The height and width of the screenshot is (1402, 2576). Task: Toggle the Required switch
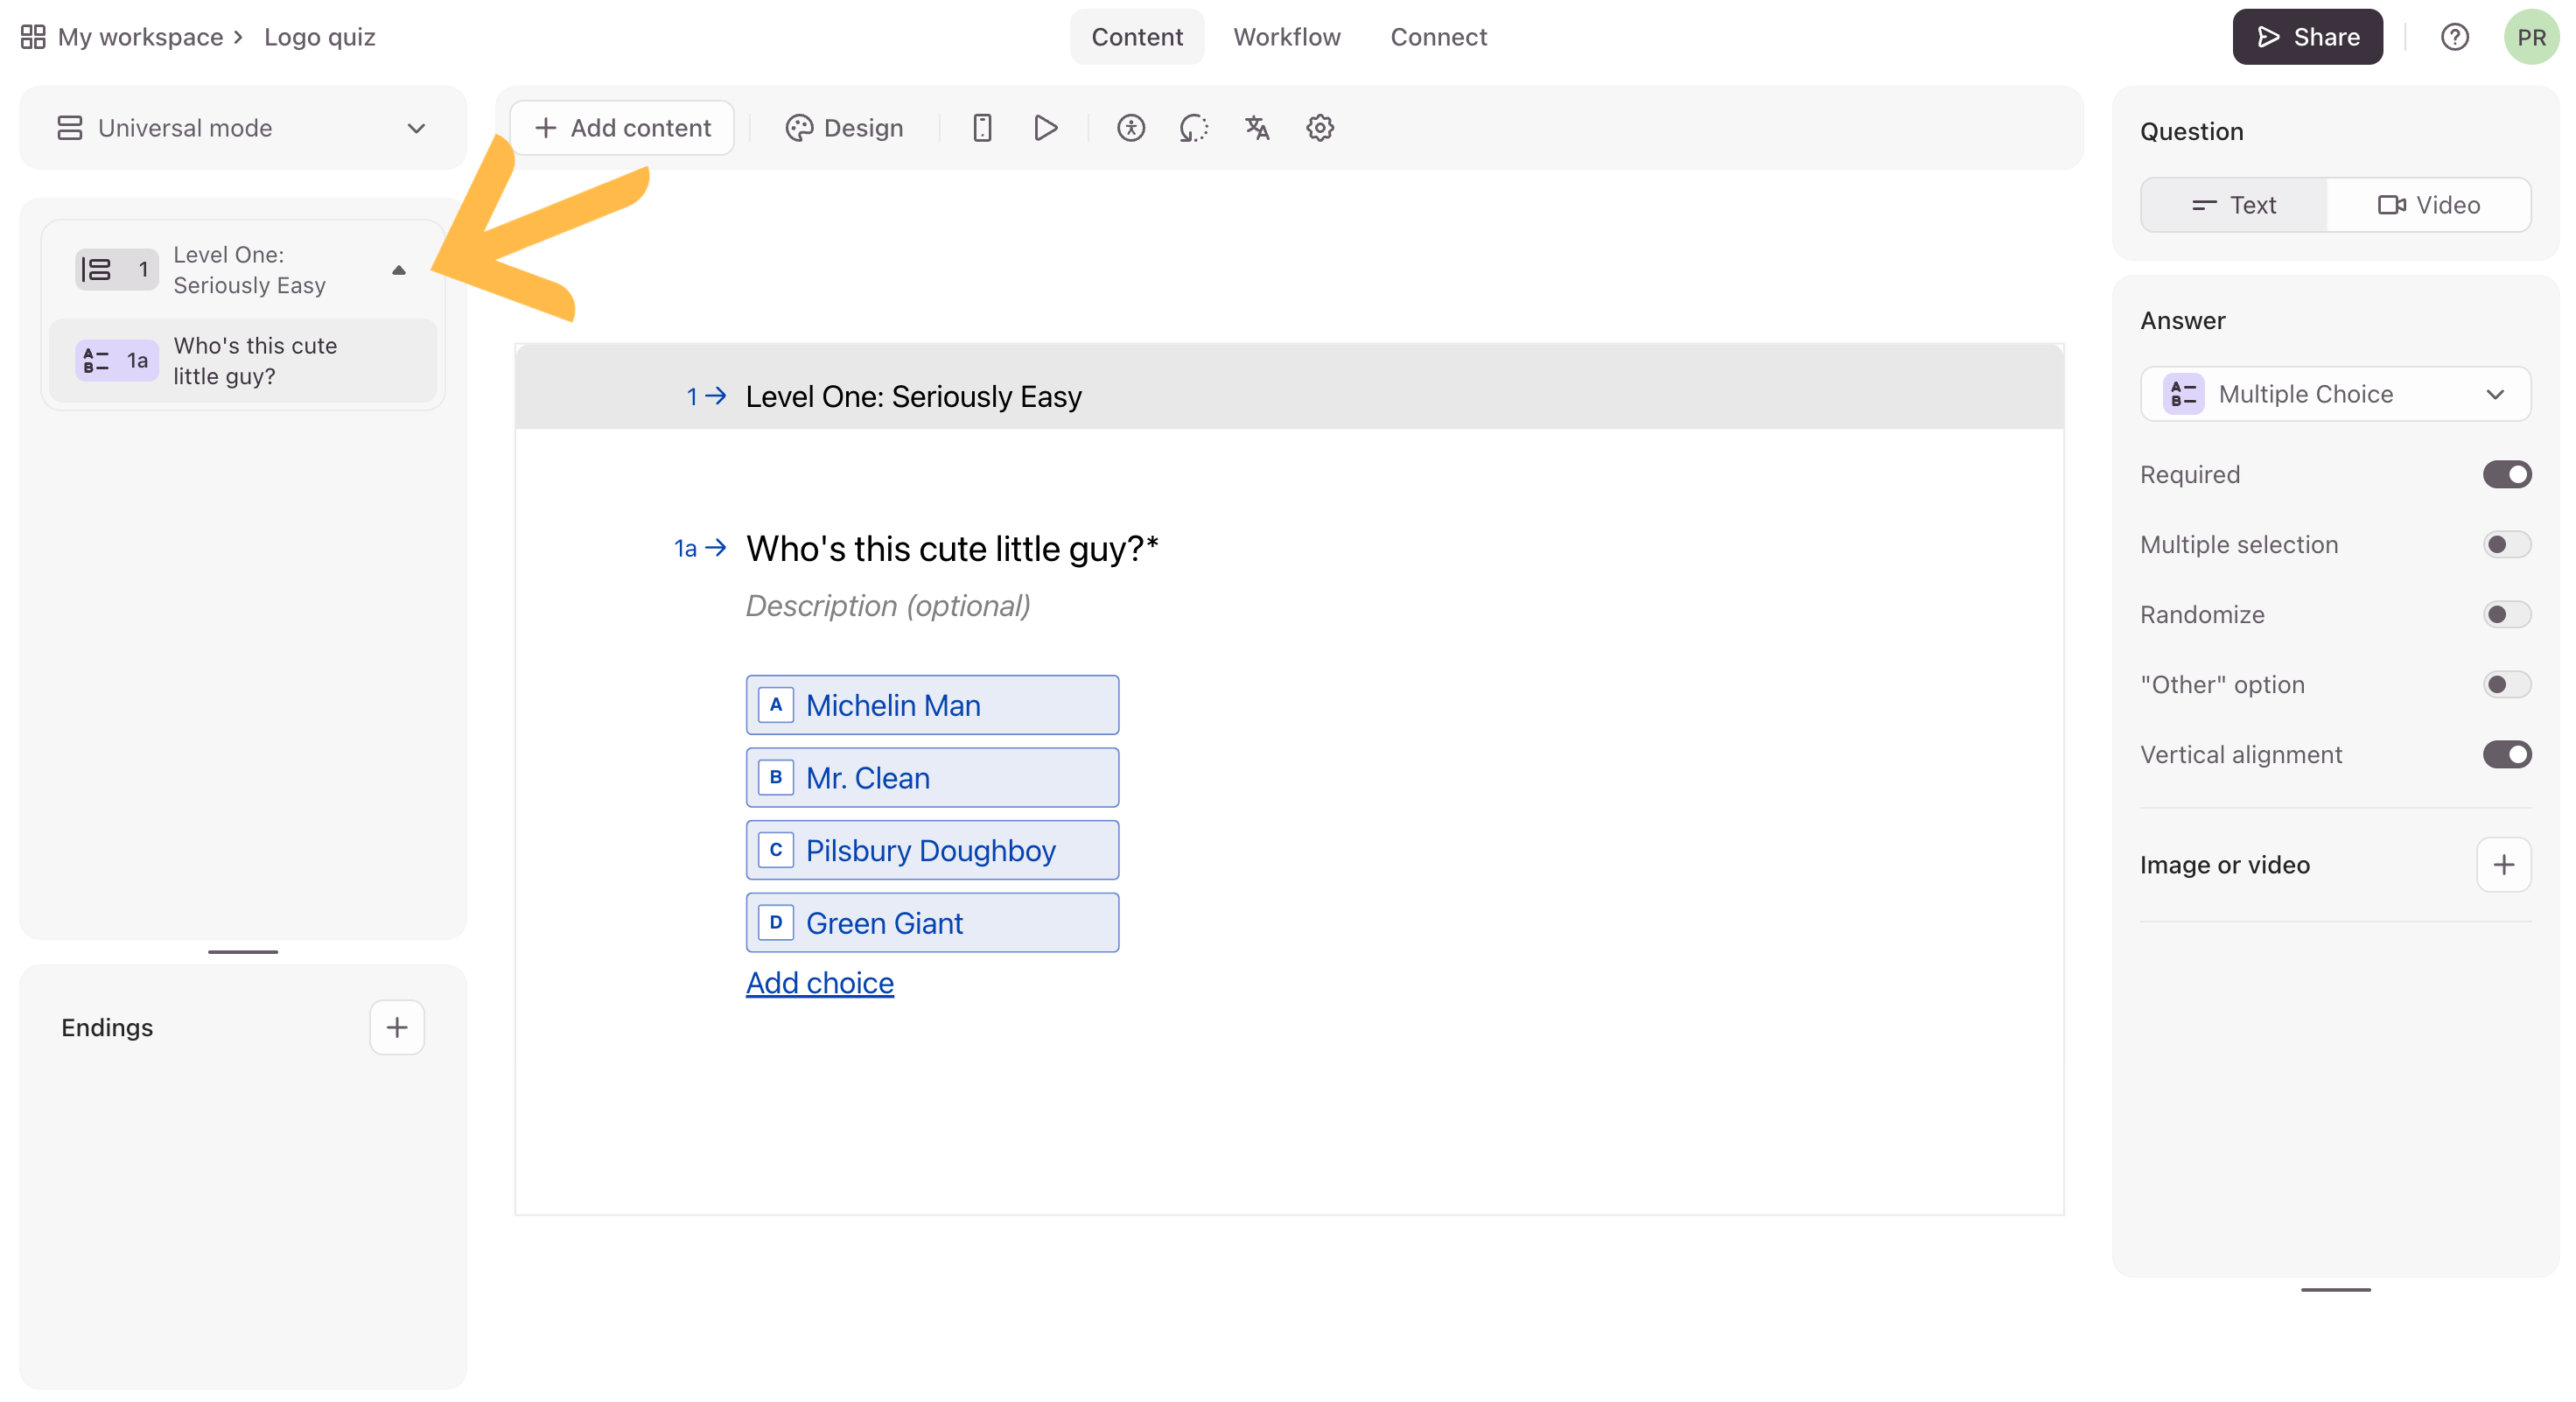point(2507,475)
